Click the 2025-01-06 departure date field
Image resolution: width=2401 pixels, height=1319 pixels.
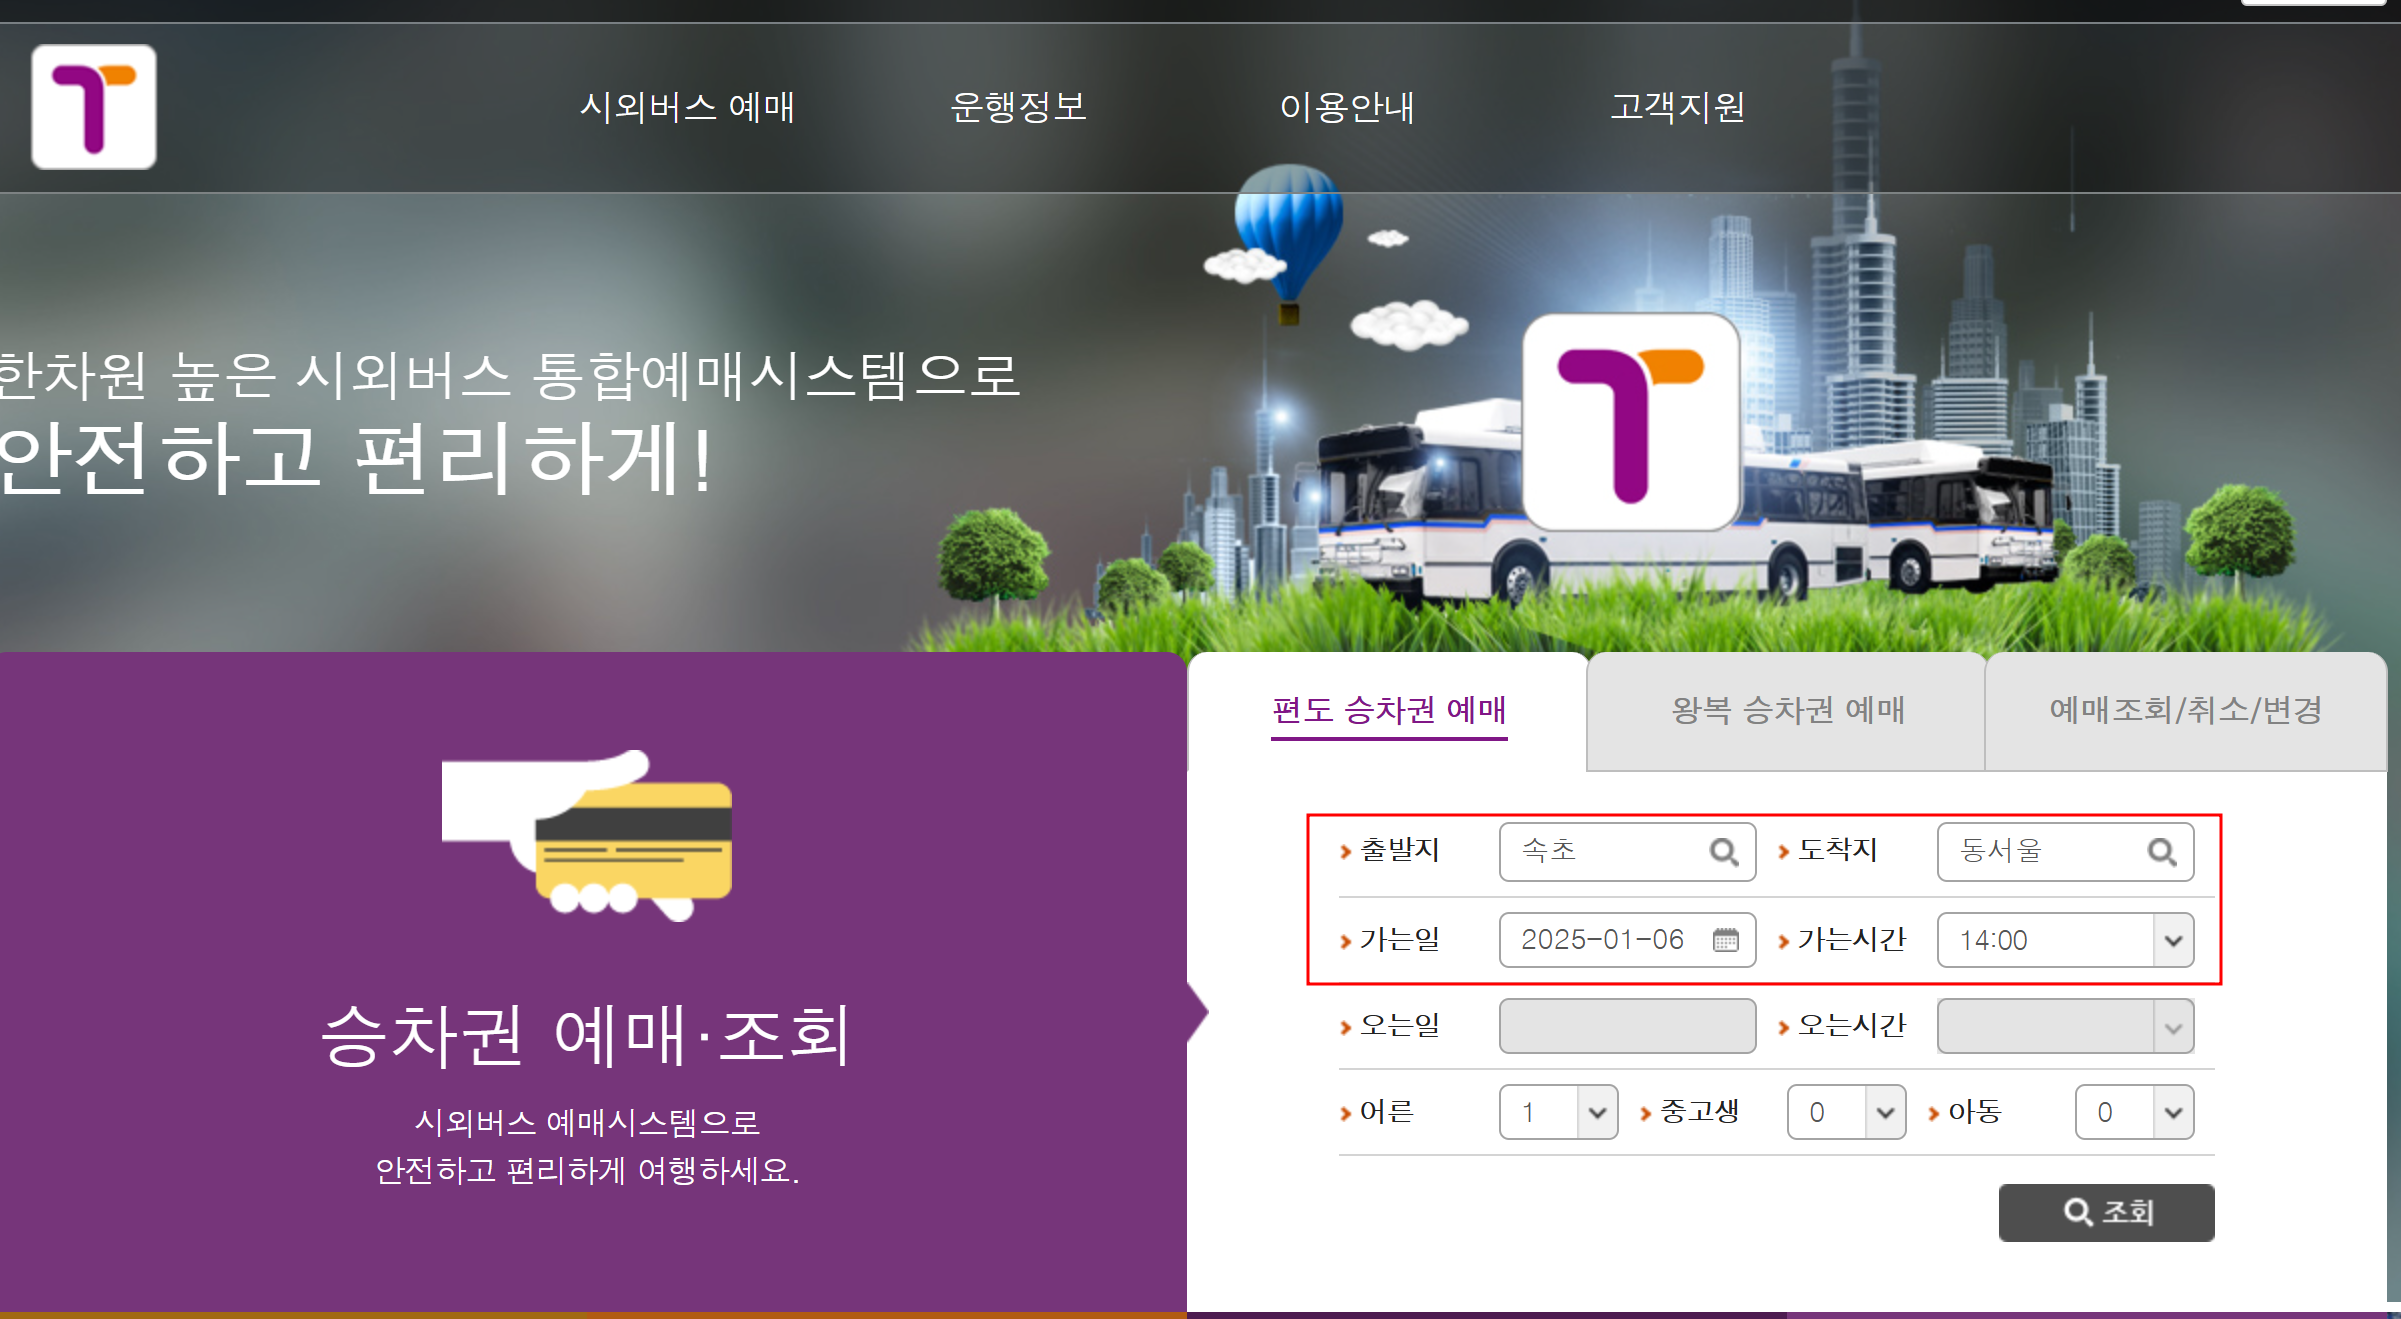coord(1602,940)
